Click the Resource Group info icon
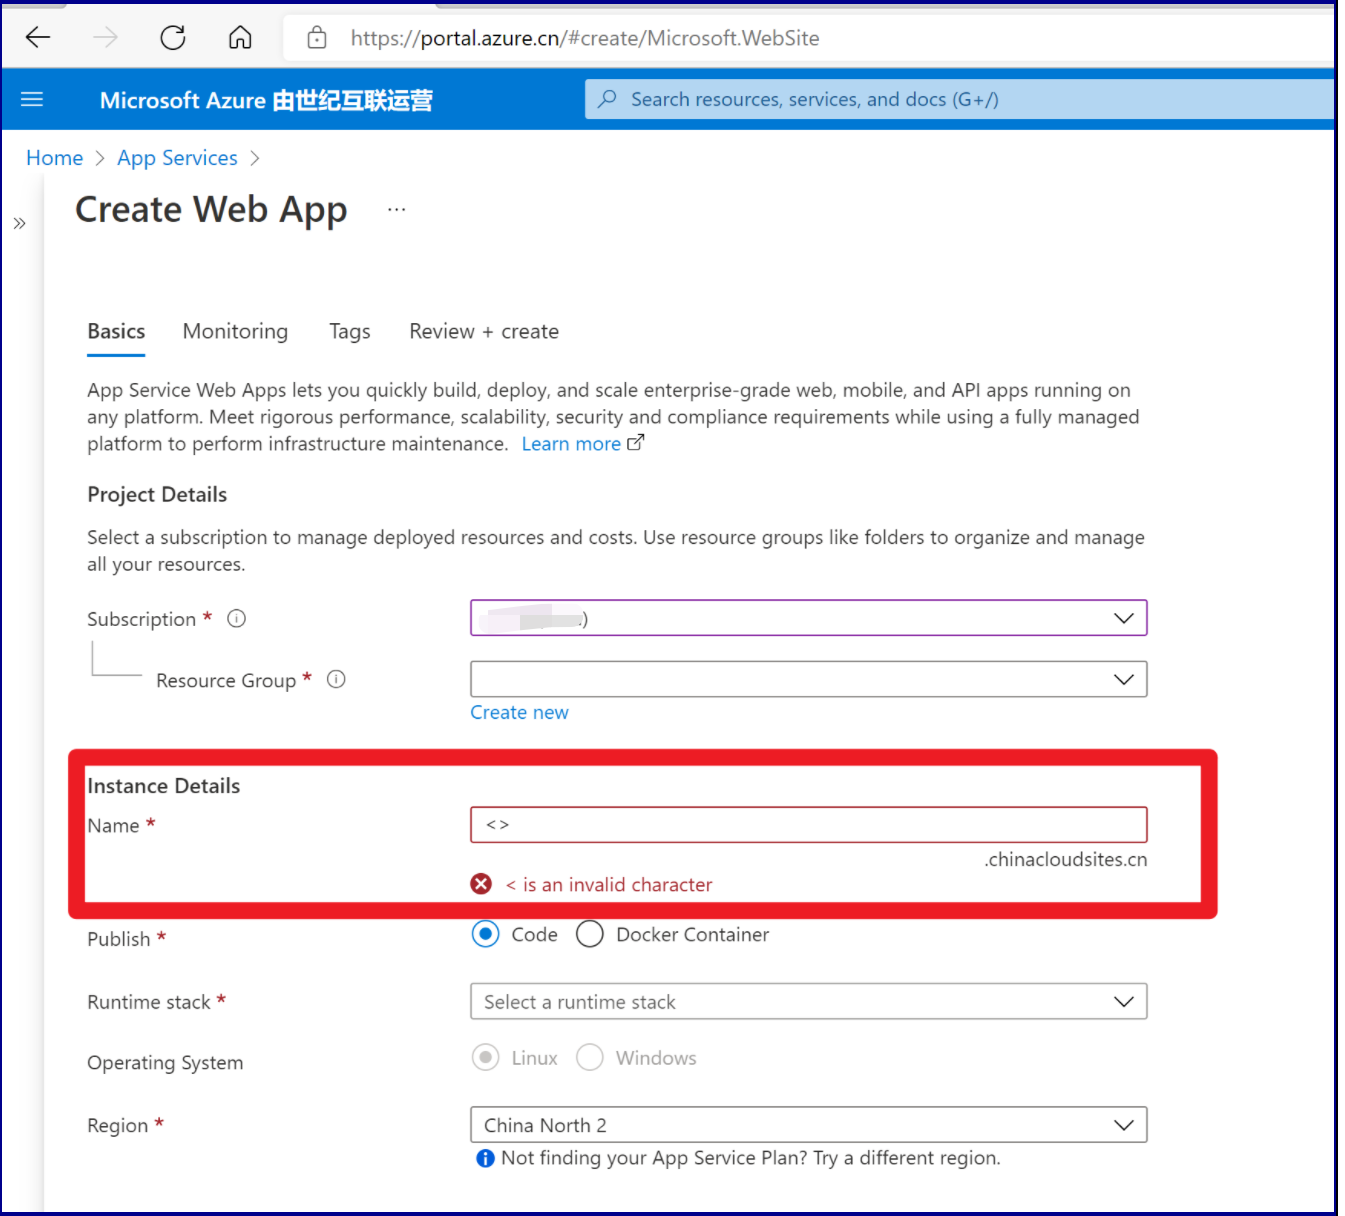The height and width of the screenshot is (1216, 1345). coord(337,680)
